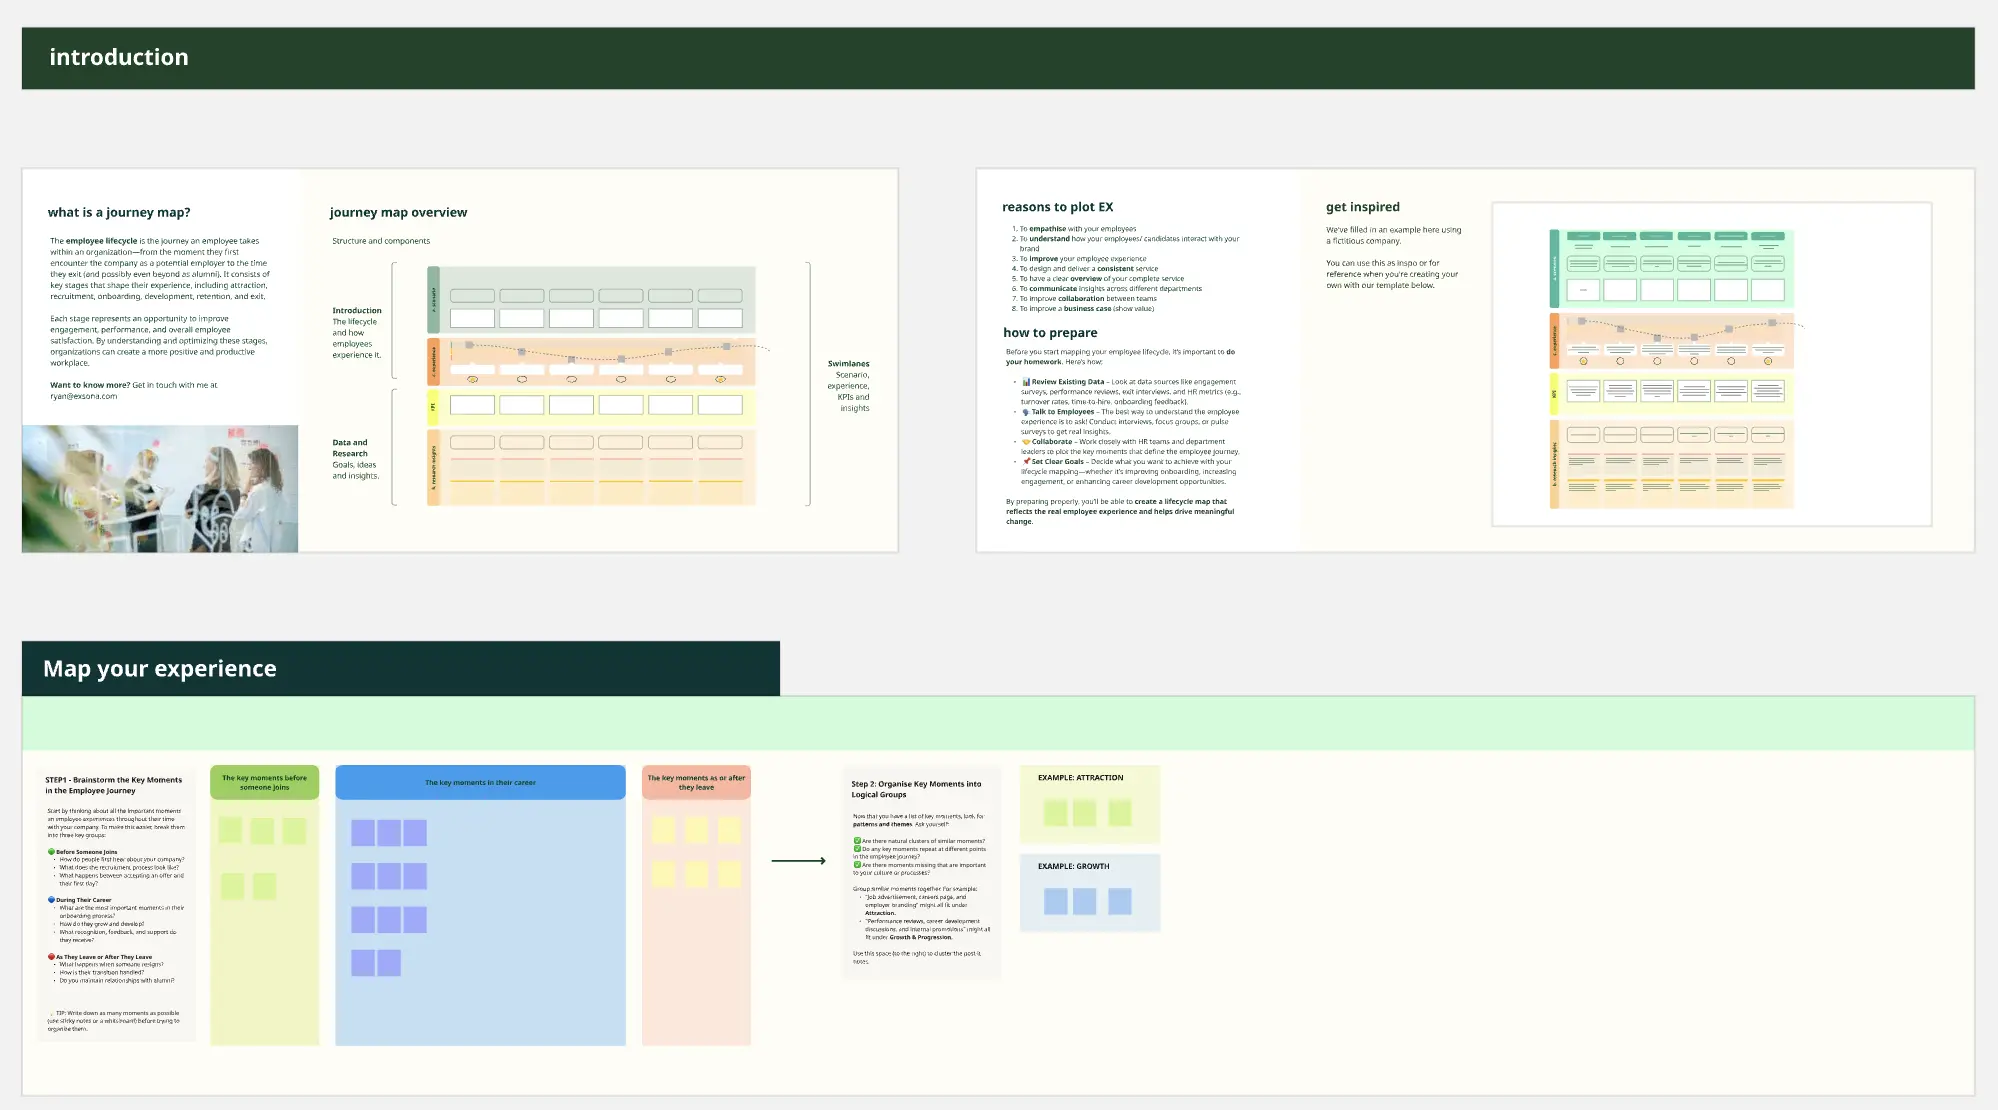Click the 'Step 2: Organise Key Moments' heading
The width and height of the screenshot is (1998, 1110).
pyautogui.click(x=916, y=790)
